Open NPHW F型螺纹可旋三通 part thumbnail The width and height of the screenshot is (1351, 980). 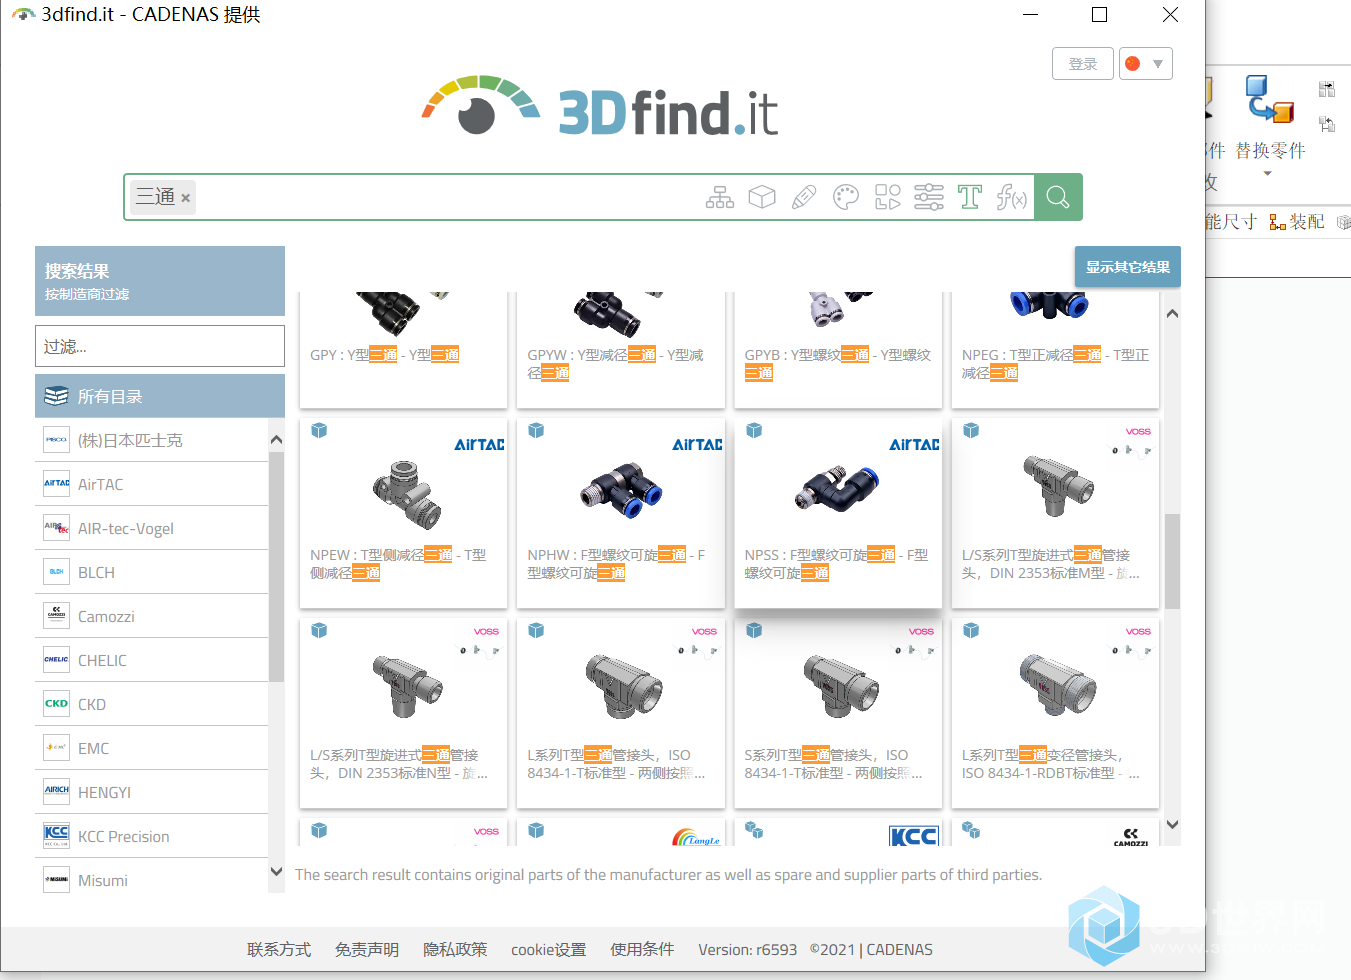621,490
